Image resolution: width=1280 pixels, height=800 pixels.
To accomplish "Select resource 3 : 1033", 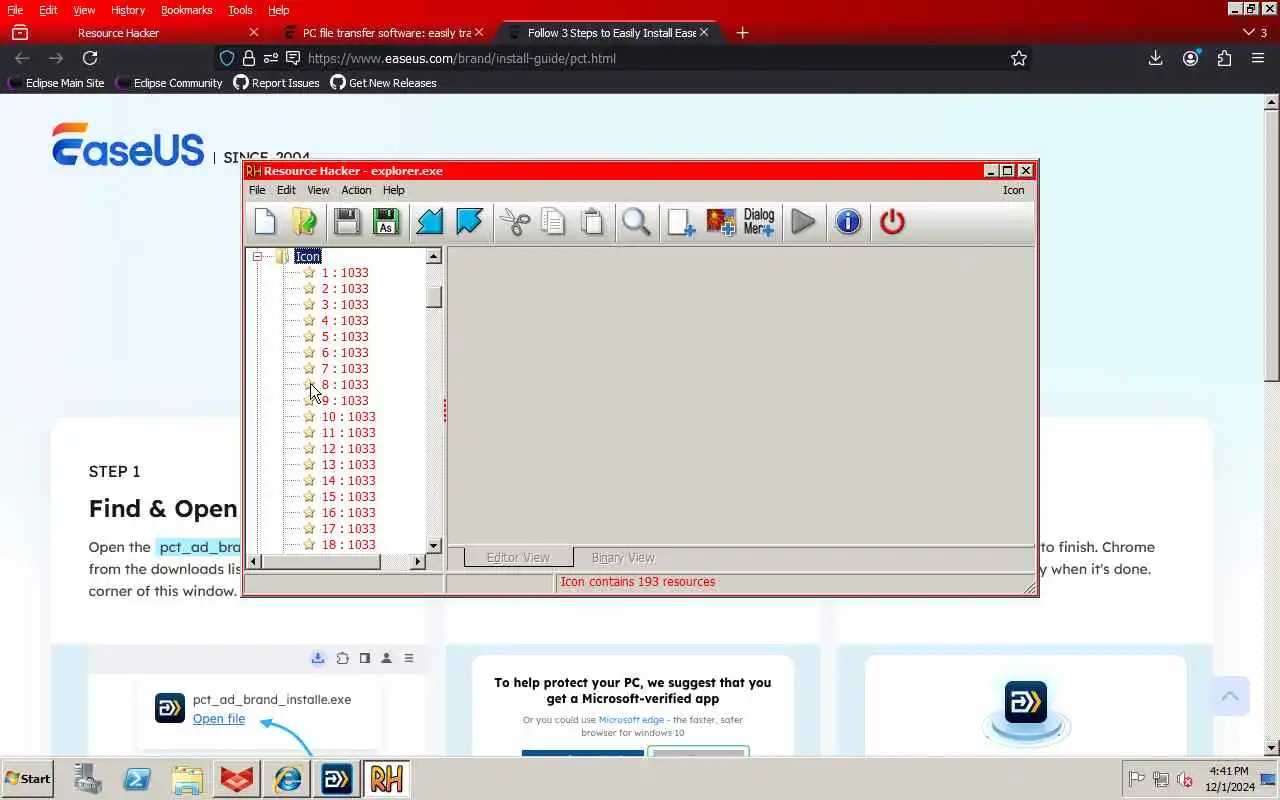I will [345, 305].
